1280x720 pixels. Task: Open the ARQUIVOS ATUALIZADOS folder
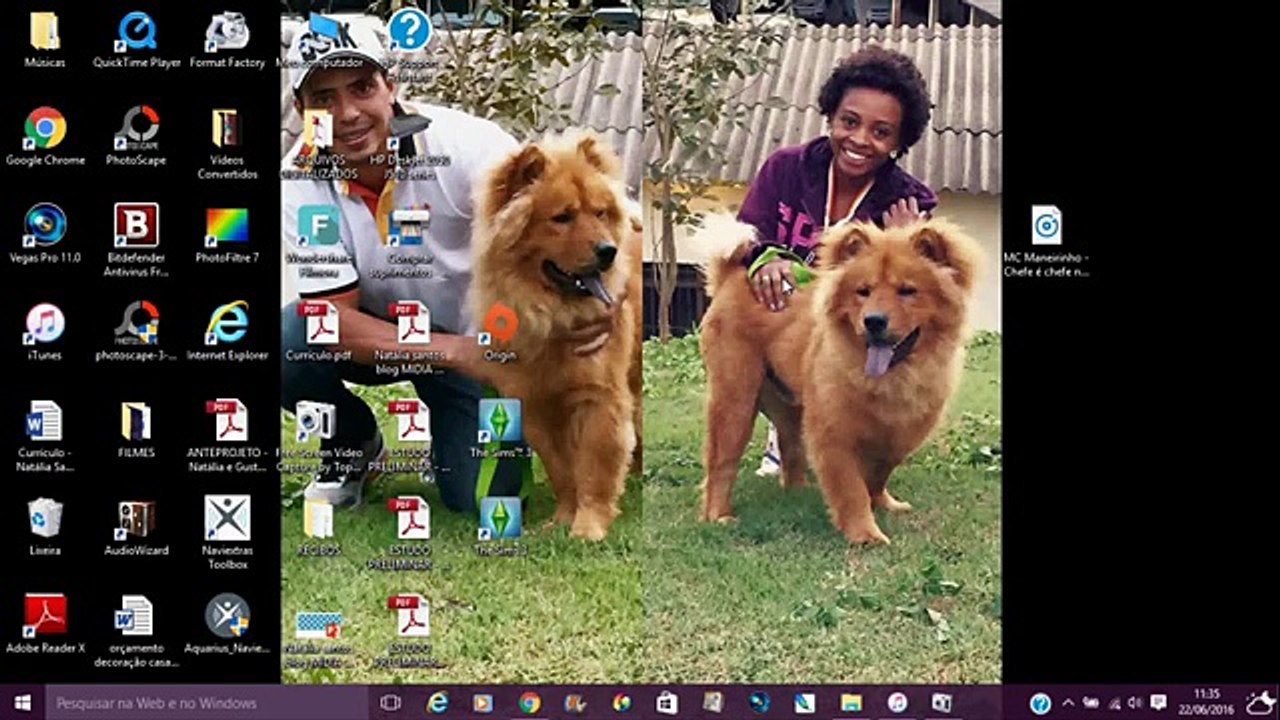click(318, 145)
